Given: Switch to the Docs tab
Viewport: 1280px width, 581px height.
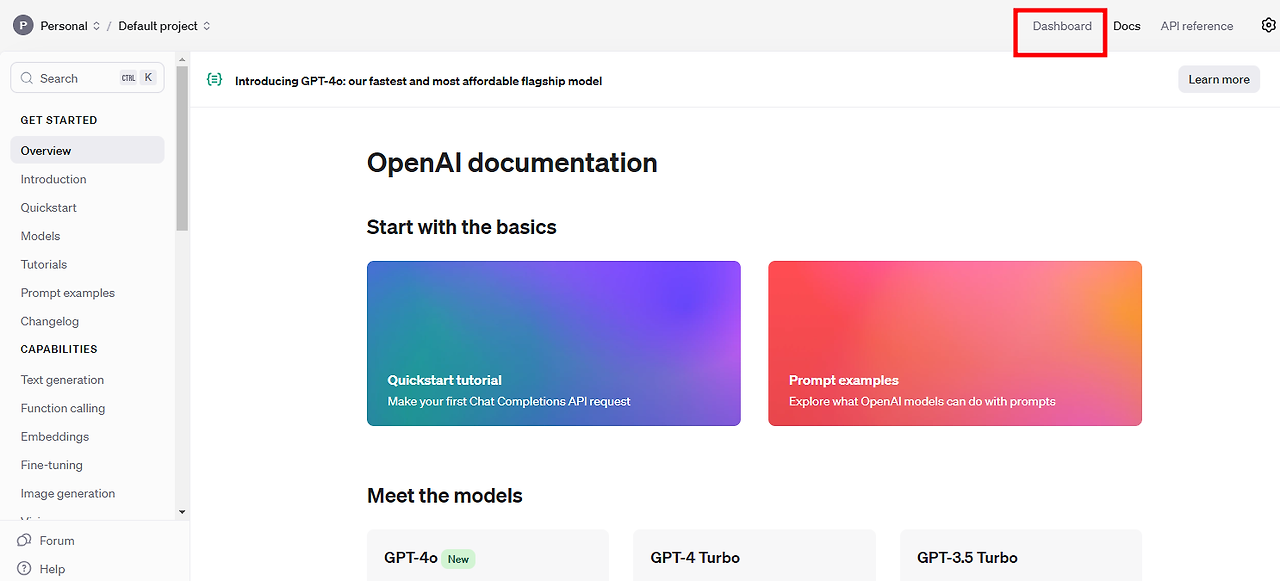Looking at the screenshot, I should tap(1127, 26).
